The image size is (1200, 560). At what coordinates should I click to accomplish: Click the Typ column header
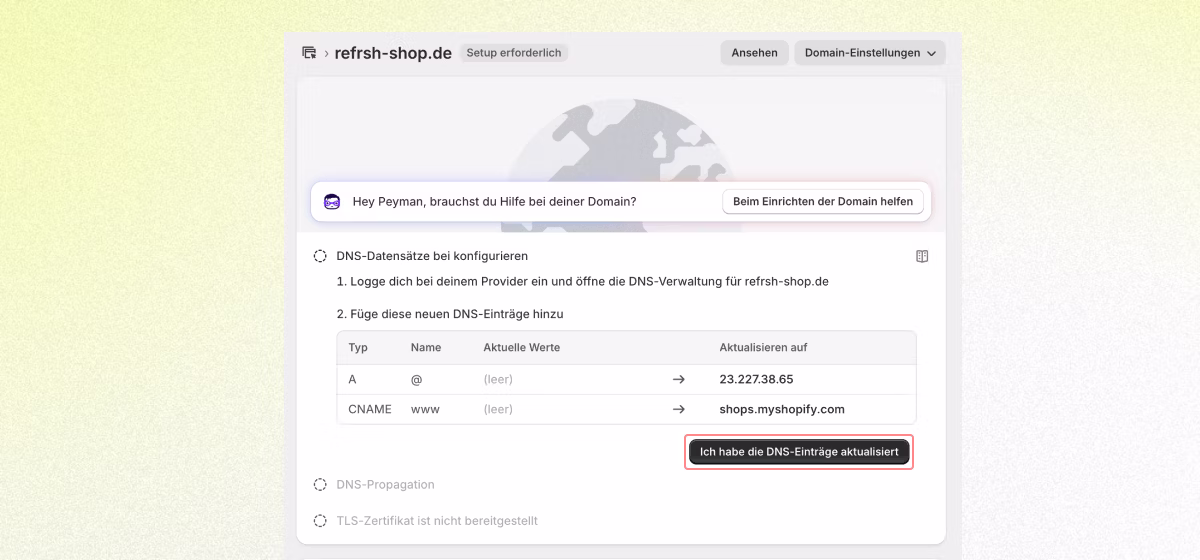(358, 347)
